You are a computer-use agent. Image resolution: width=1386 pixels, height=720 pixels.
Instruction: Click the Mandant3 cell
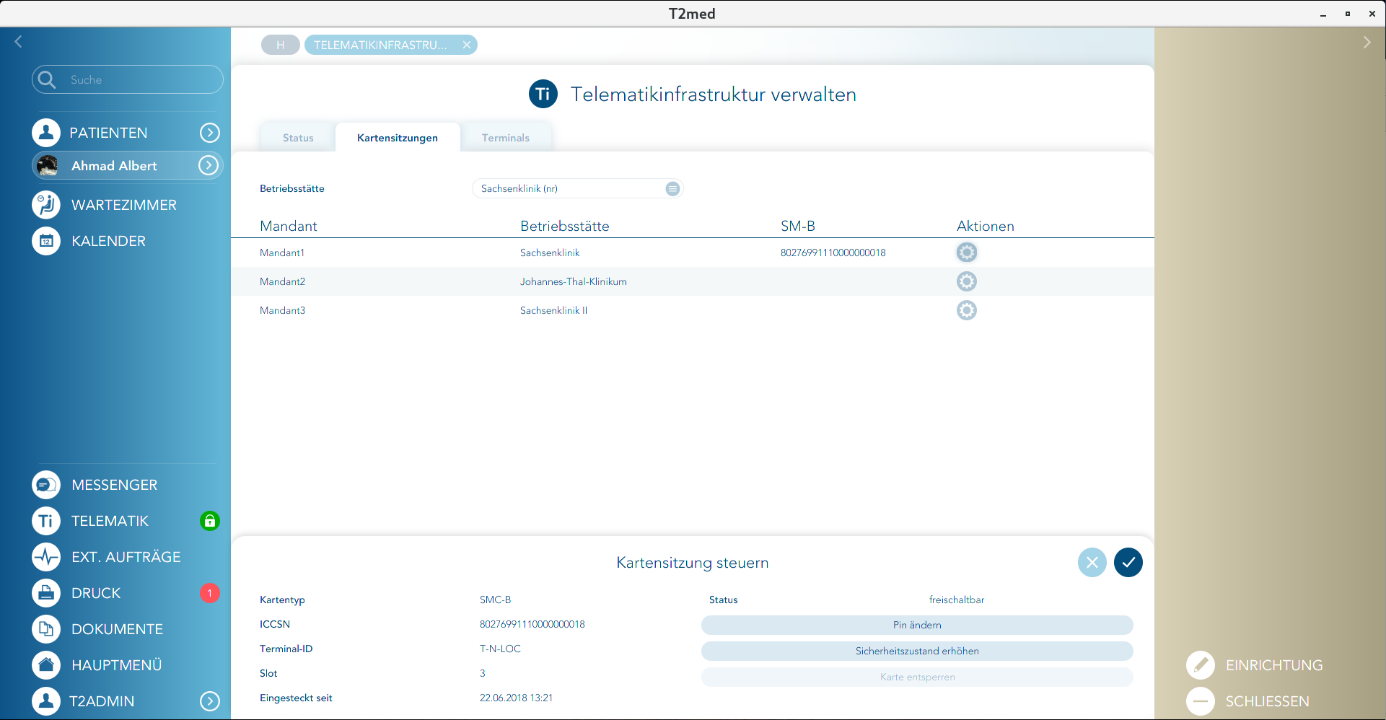tap(282, 311)
